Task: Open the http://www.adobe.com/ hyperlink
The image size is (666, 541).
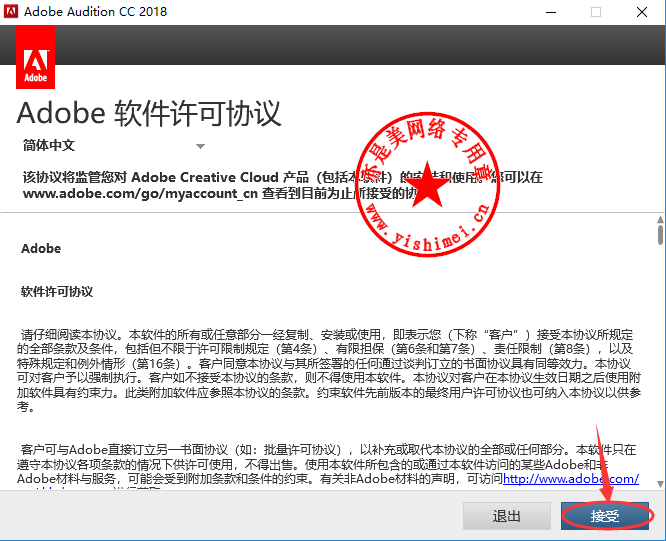Action: pyautogui.click(x=571, y=479)
